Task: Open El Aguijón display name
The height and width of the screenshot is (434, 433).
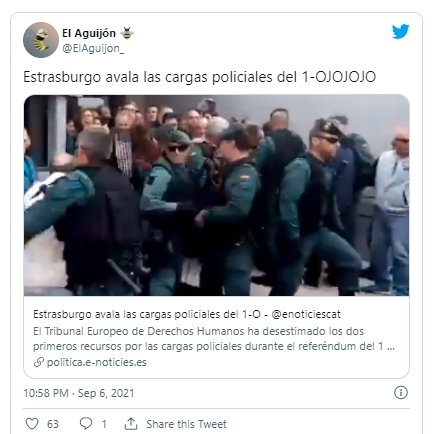Action: (89, 33)
